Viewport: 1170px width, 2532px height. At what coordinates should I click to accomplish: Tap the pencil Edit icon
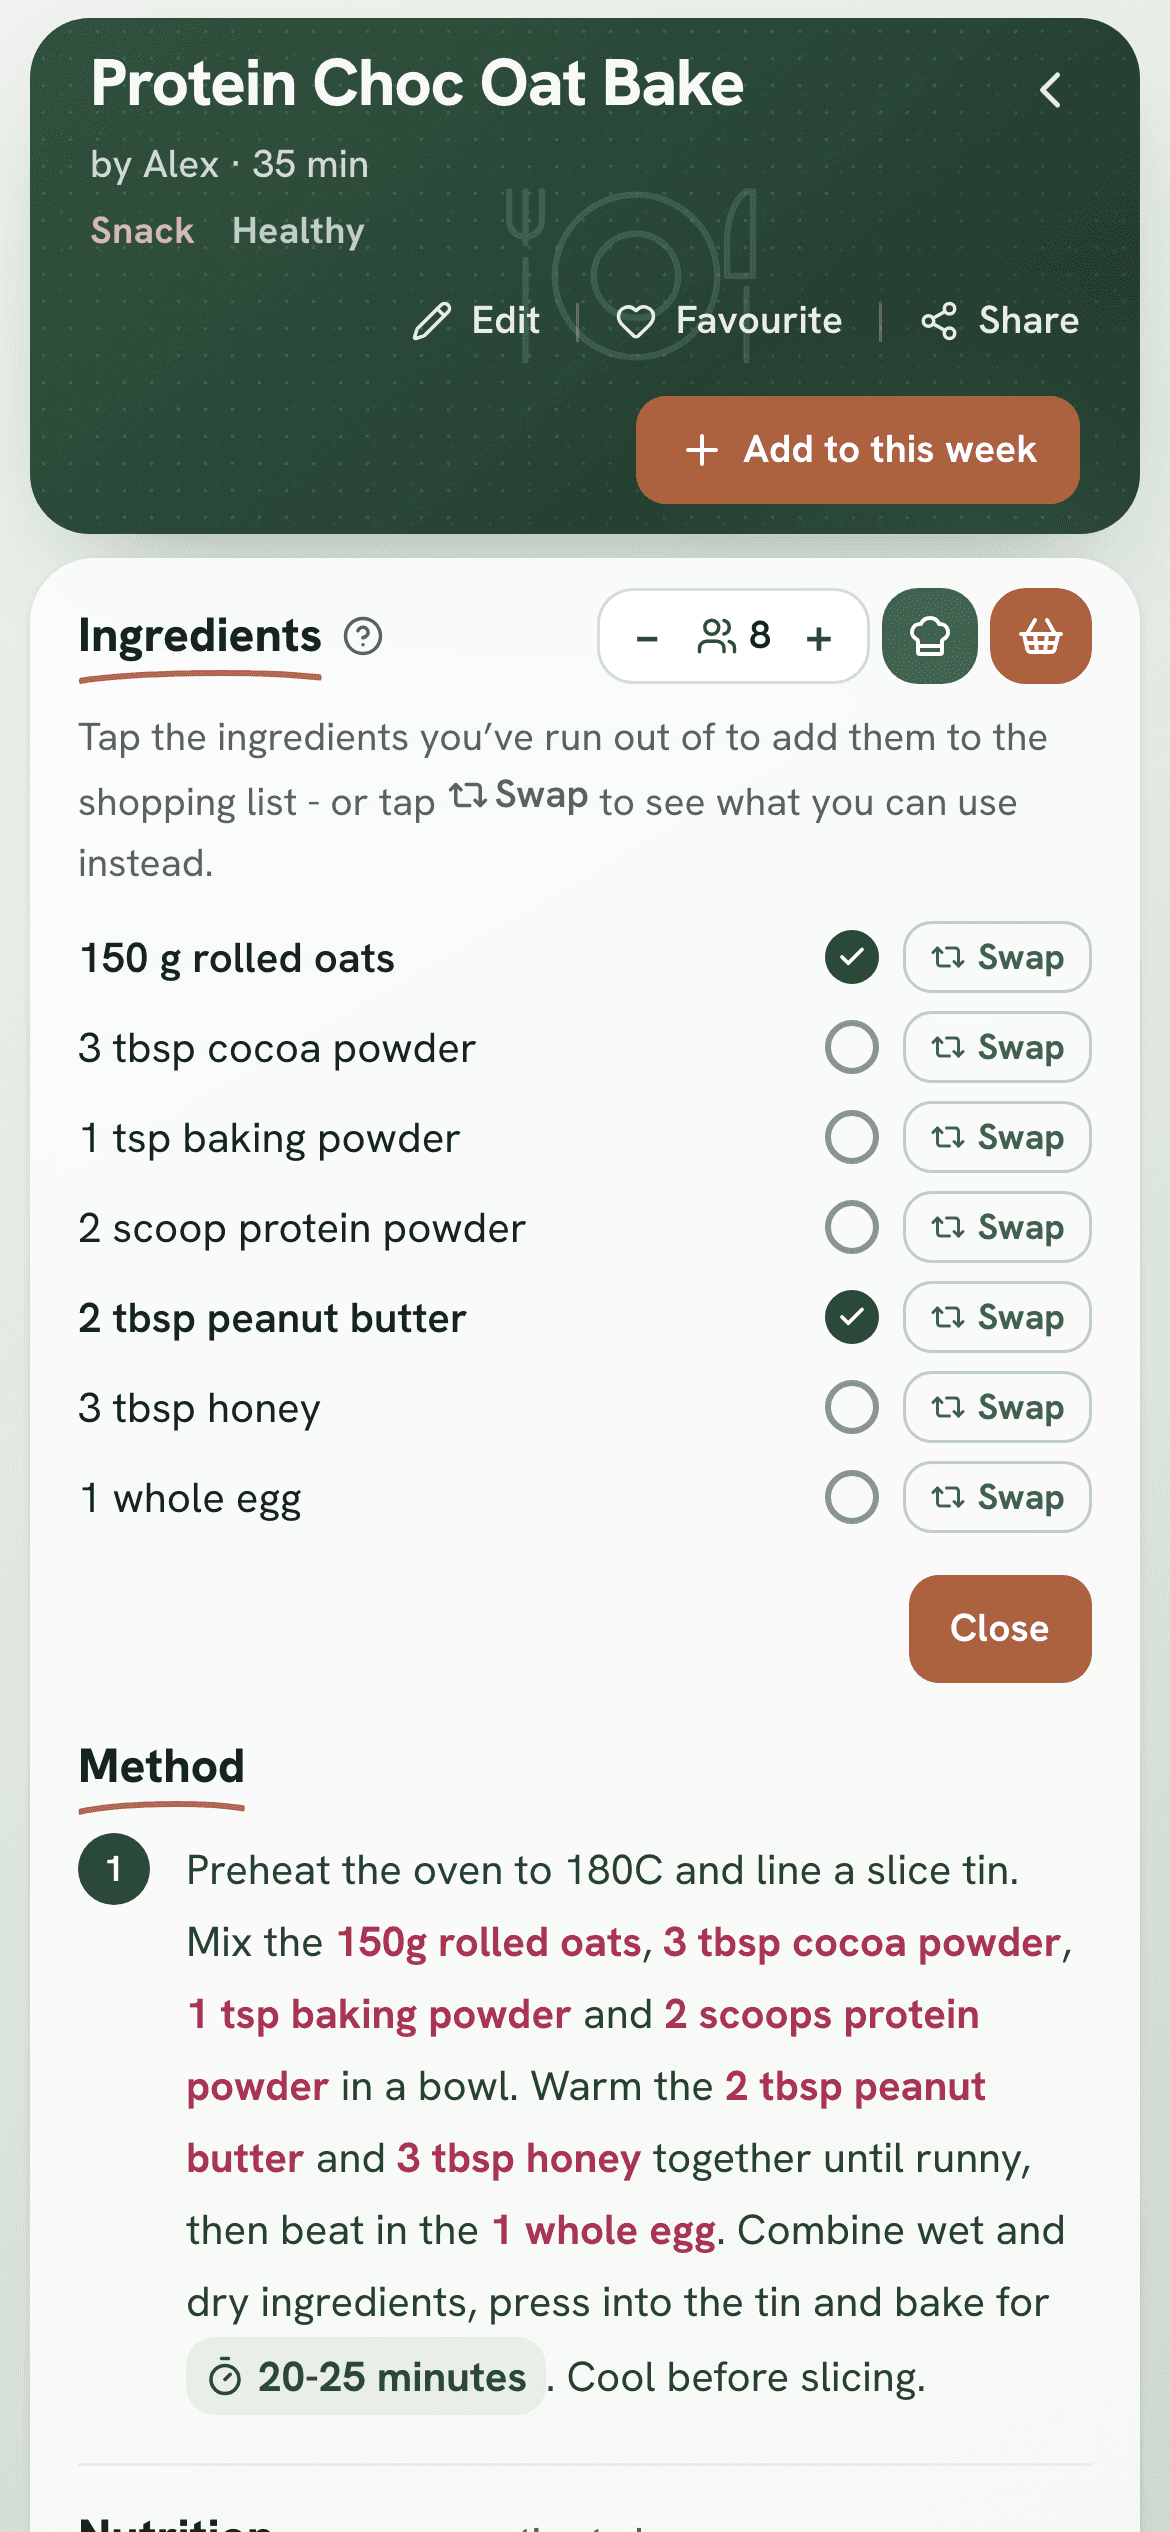(432, 321)
